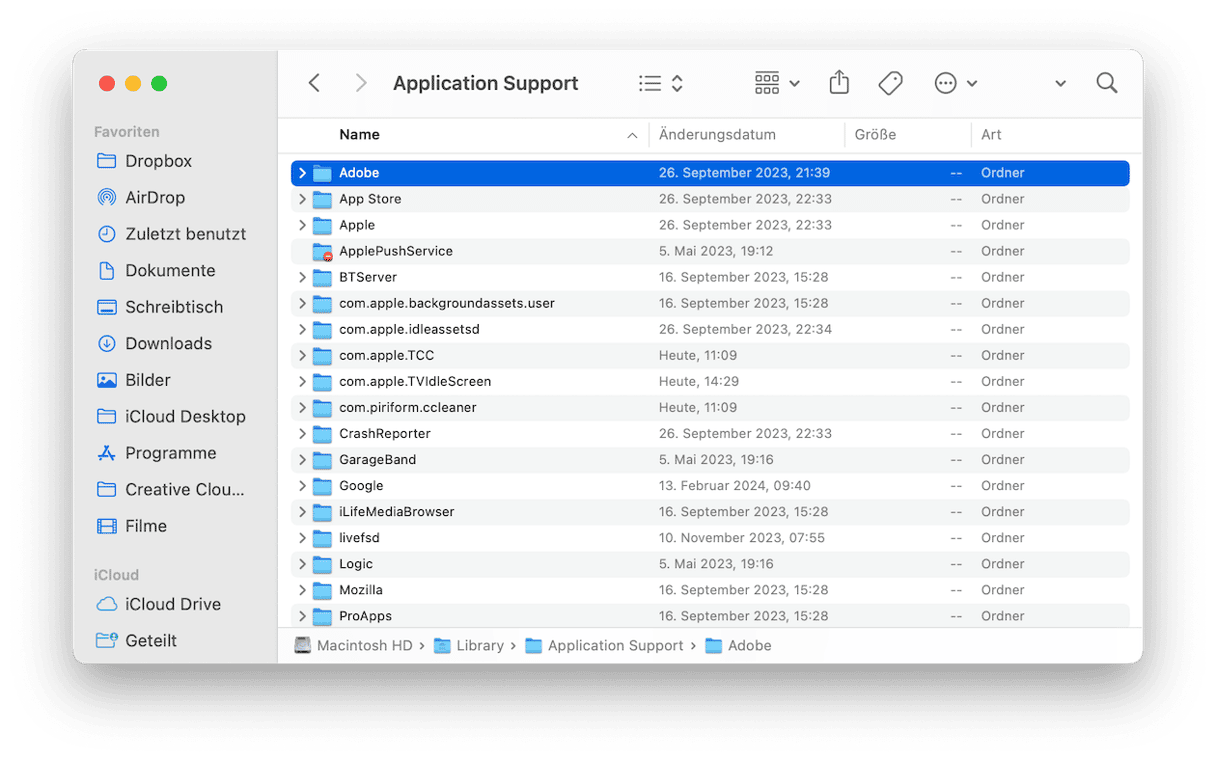Go forward using the forward arrow
This screenshot has height=760, width=1216.
(361, 83)
